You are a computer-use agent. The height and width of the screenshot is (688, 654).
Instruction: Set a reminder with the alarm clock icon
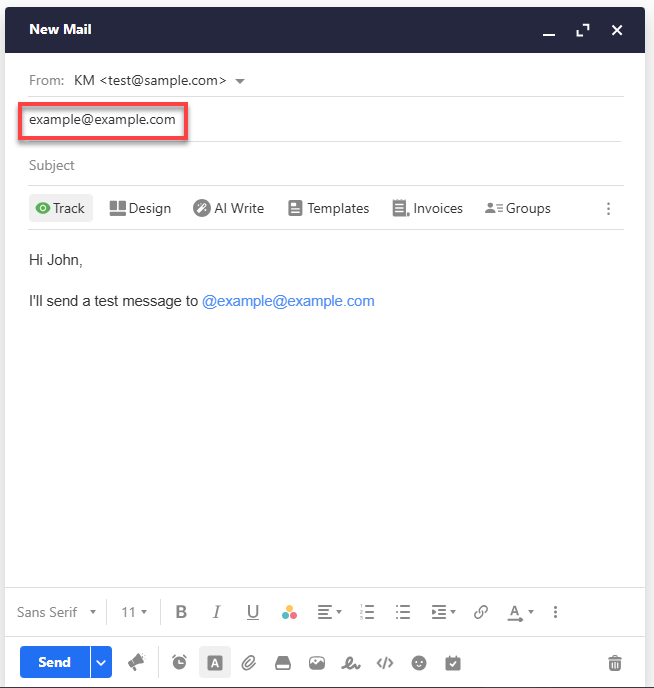[179, 662]
